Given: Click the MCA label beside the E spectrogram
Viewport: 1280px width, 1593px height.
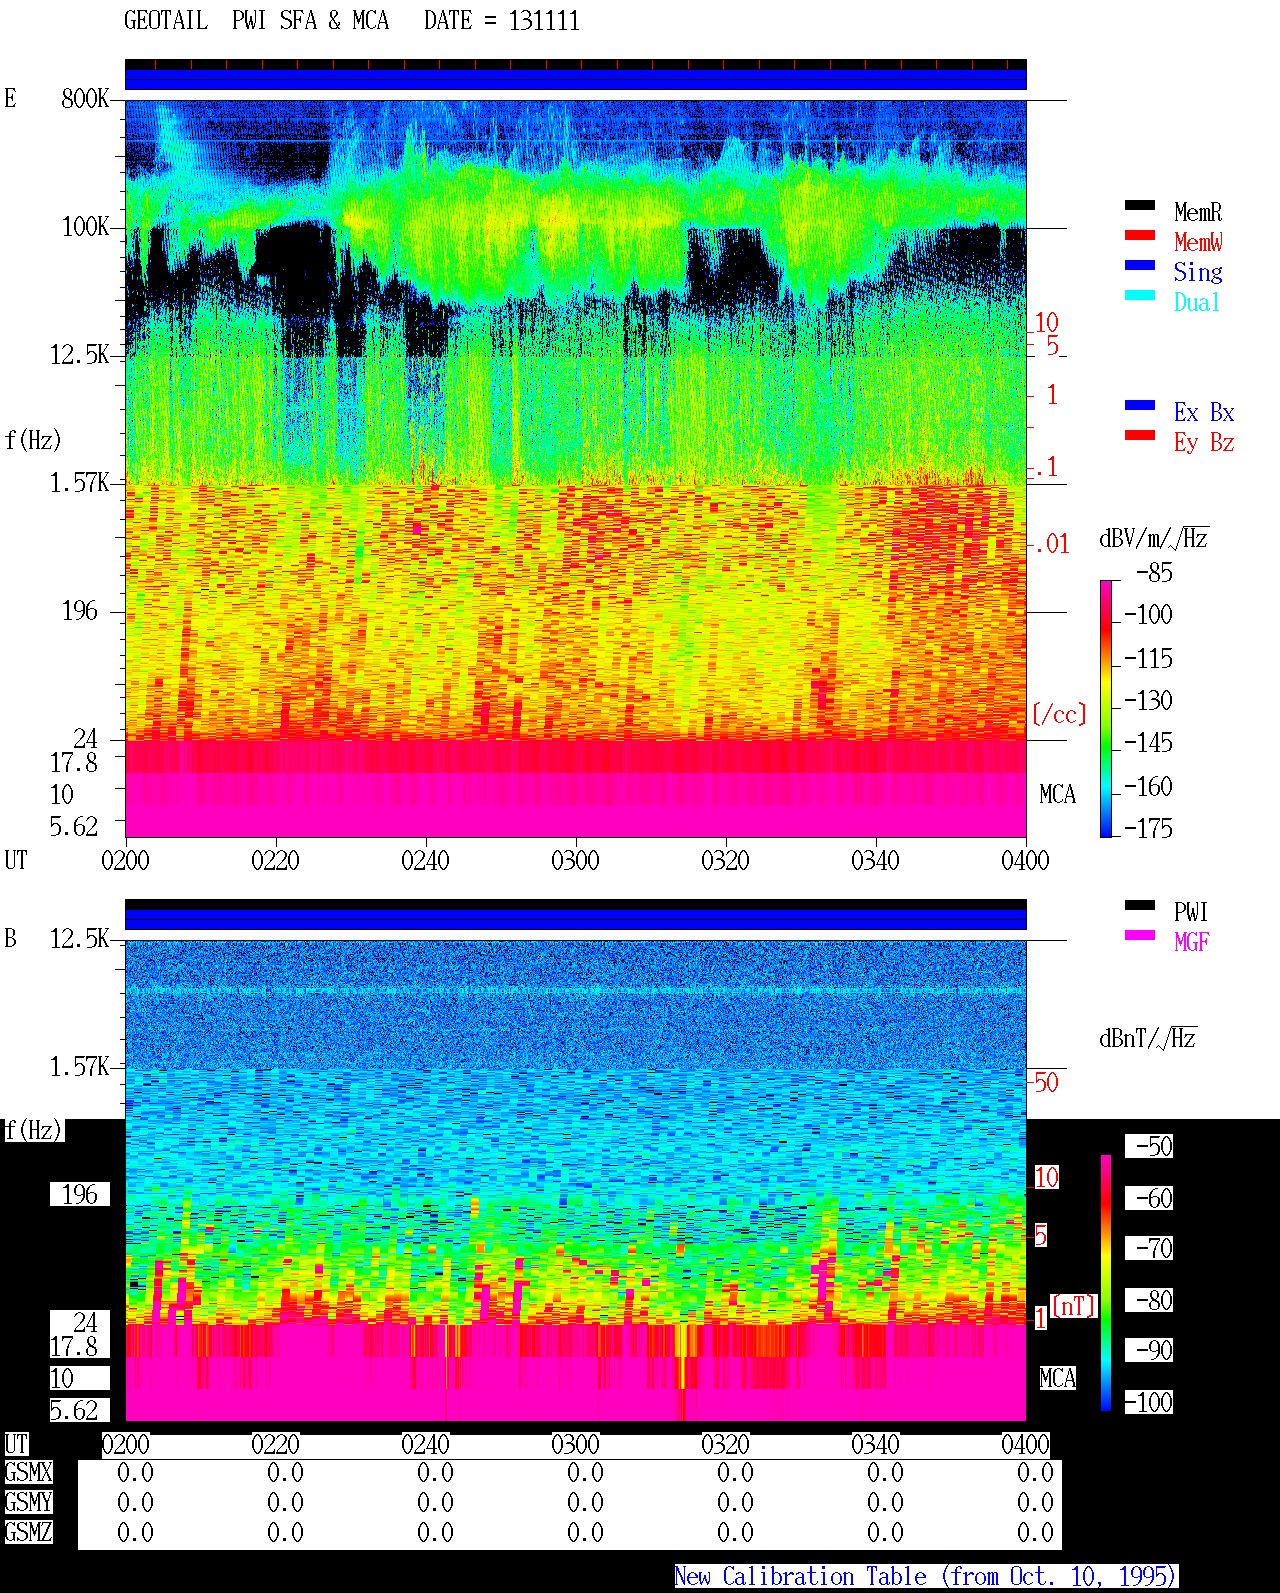Looking at the screenshot, I should 1058,795.
